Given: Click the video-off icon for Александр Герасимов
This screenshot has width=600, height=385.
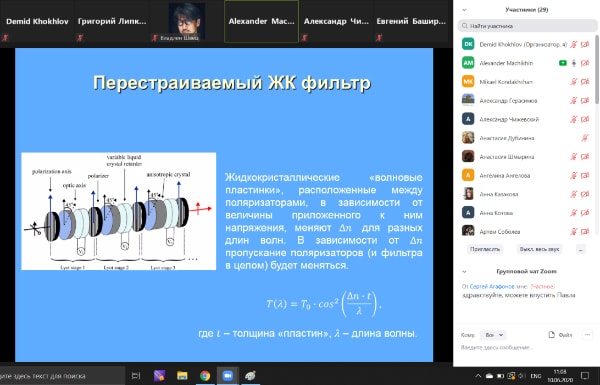Looking at the screenshot, I should [585, 101].
